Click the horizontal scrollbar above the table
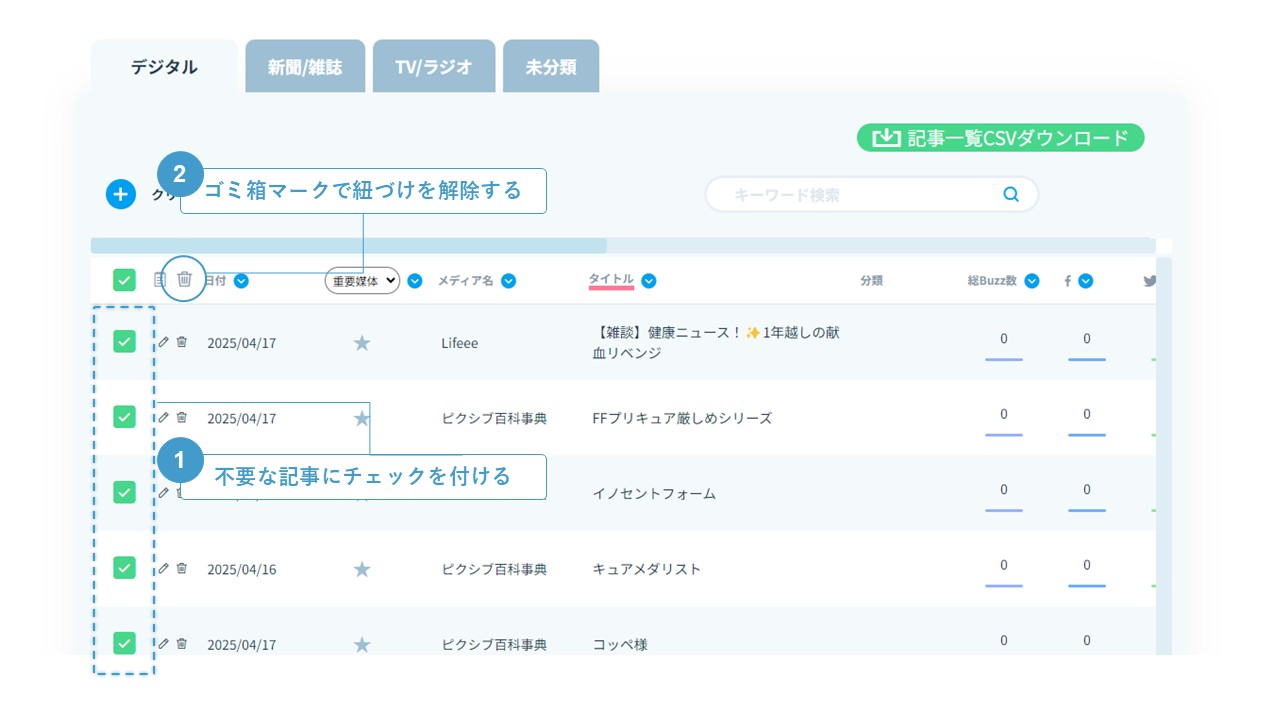Screen dimensions: 1280x720 (x=348, y=245)
